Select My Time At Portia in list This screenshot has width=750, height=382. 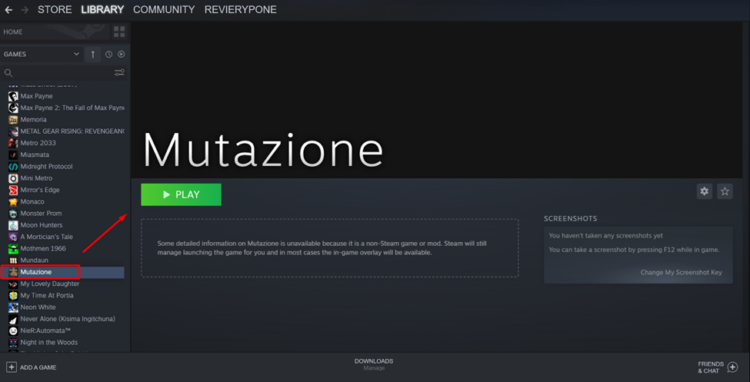(x=66, y=295)
